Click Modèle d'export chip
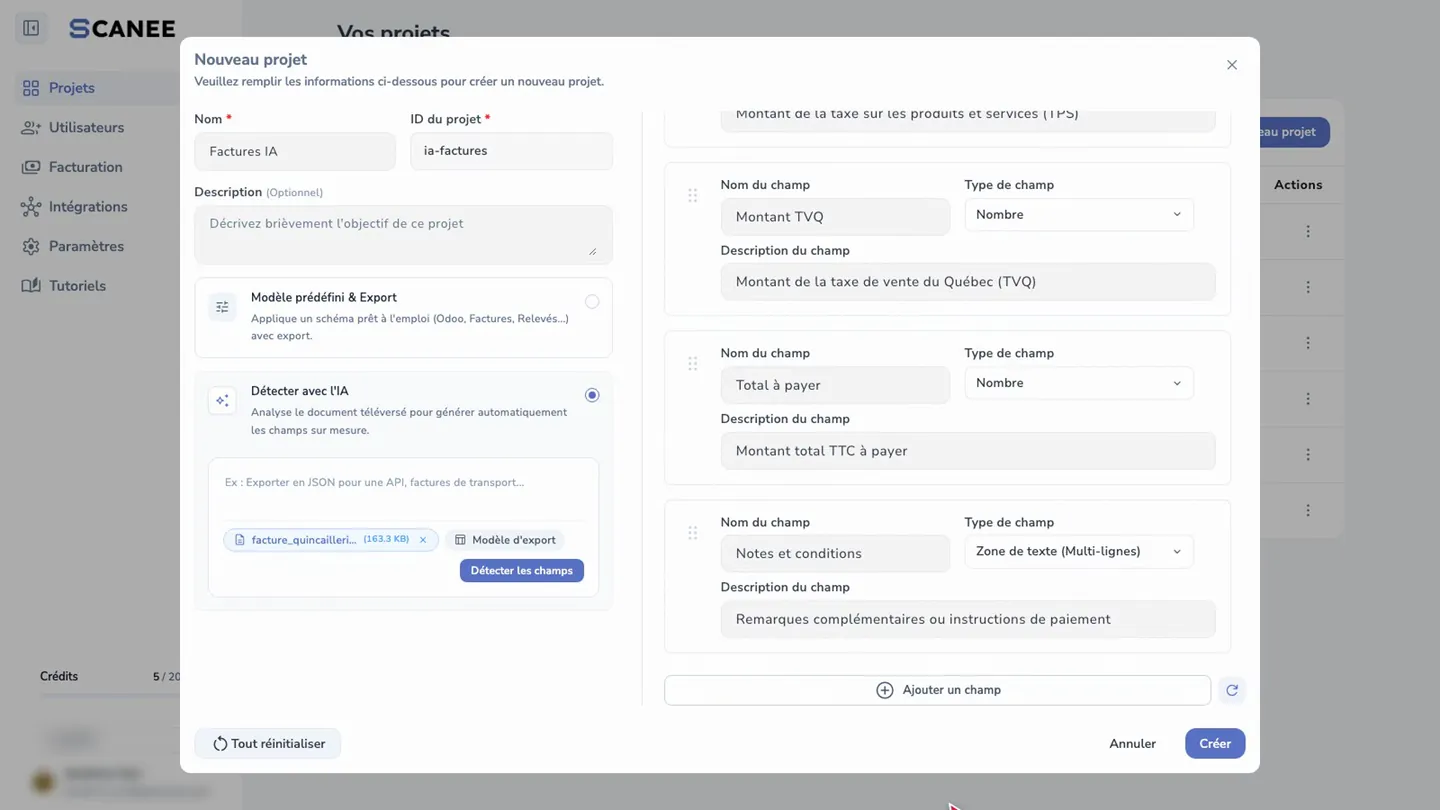 click(505, 540)
